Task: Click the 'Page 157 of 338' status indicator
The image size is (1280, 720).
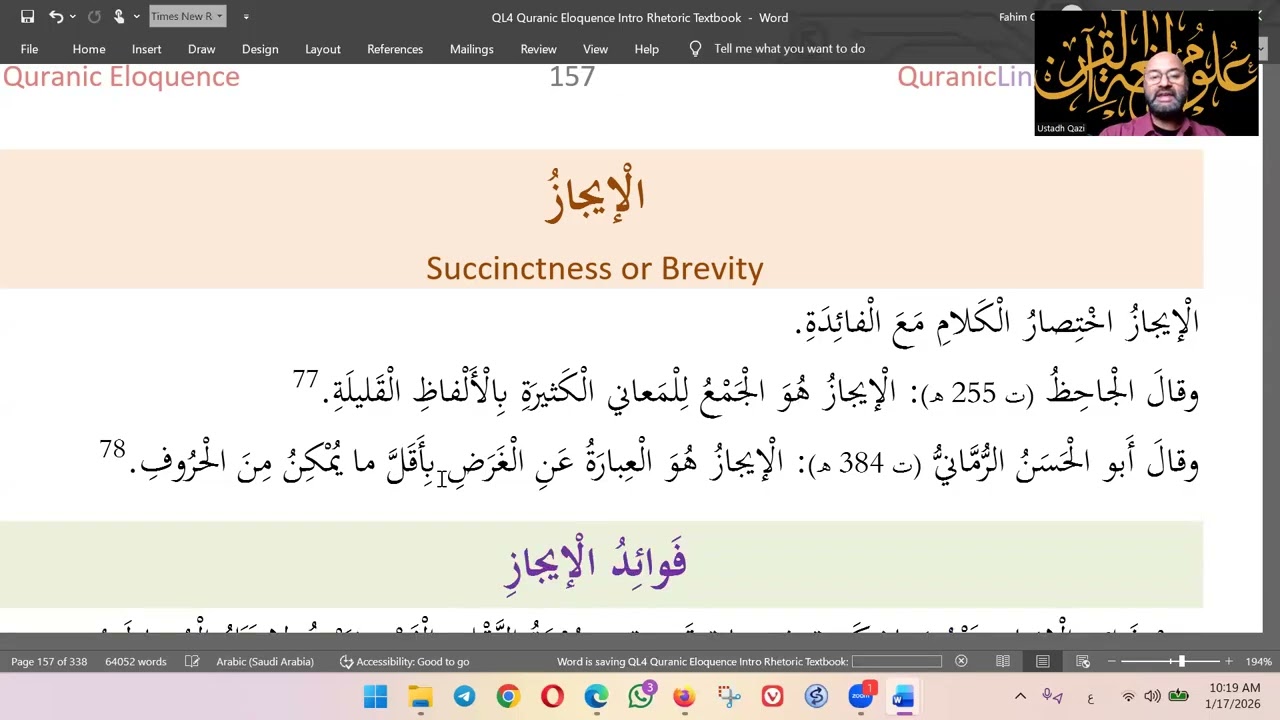Action: 49,661
